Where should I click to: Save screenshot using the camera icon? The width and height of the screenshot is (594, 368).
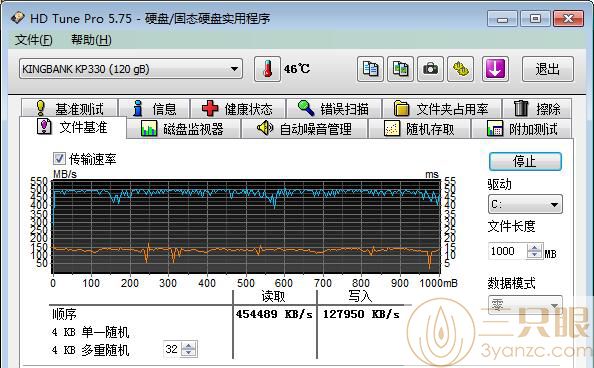tap(430, 69)
